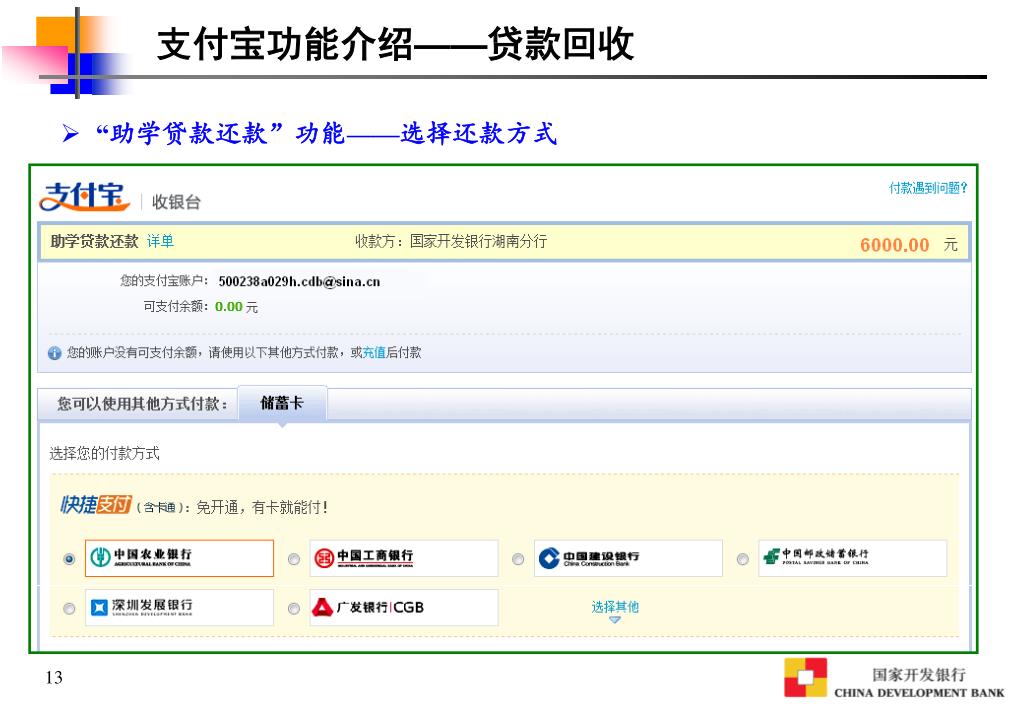Select the radio button for 深圳发展银行
Viewport: 1023px width, 708px height.
[69, 609]
